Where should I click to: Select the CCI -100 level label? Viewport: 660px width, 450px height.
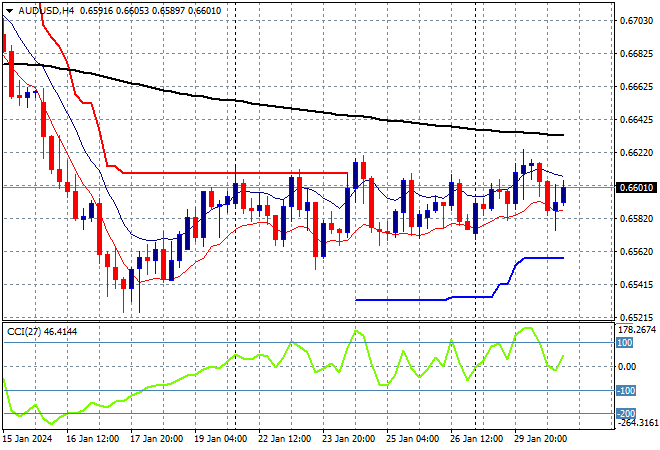click(626, 391)
